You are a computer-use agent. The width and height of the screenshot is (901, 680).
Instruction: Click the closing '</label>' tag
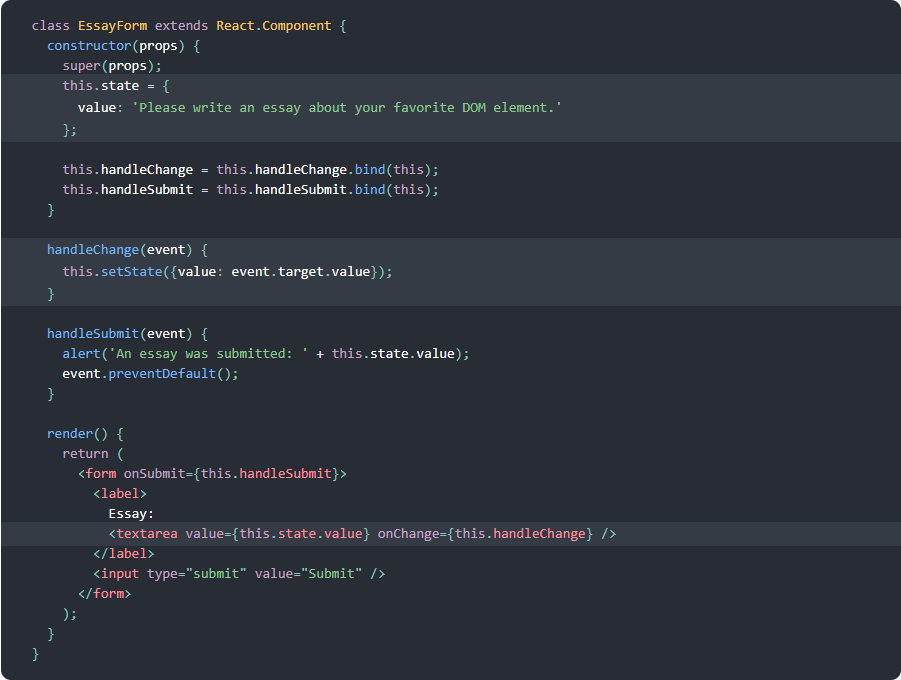(124, 554)
